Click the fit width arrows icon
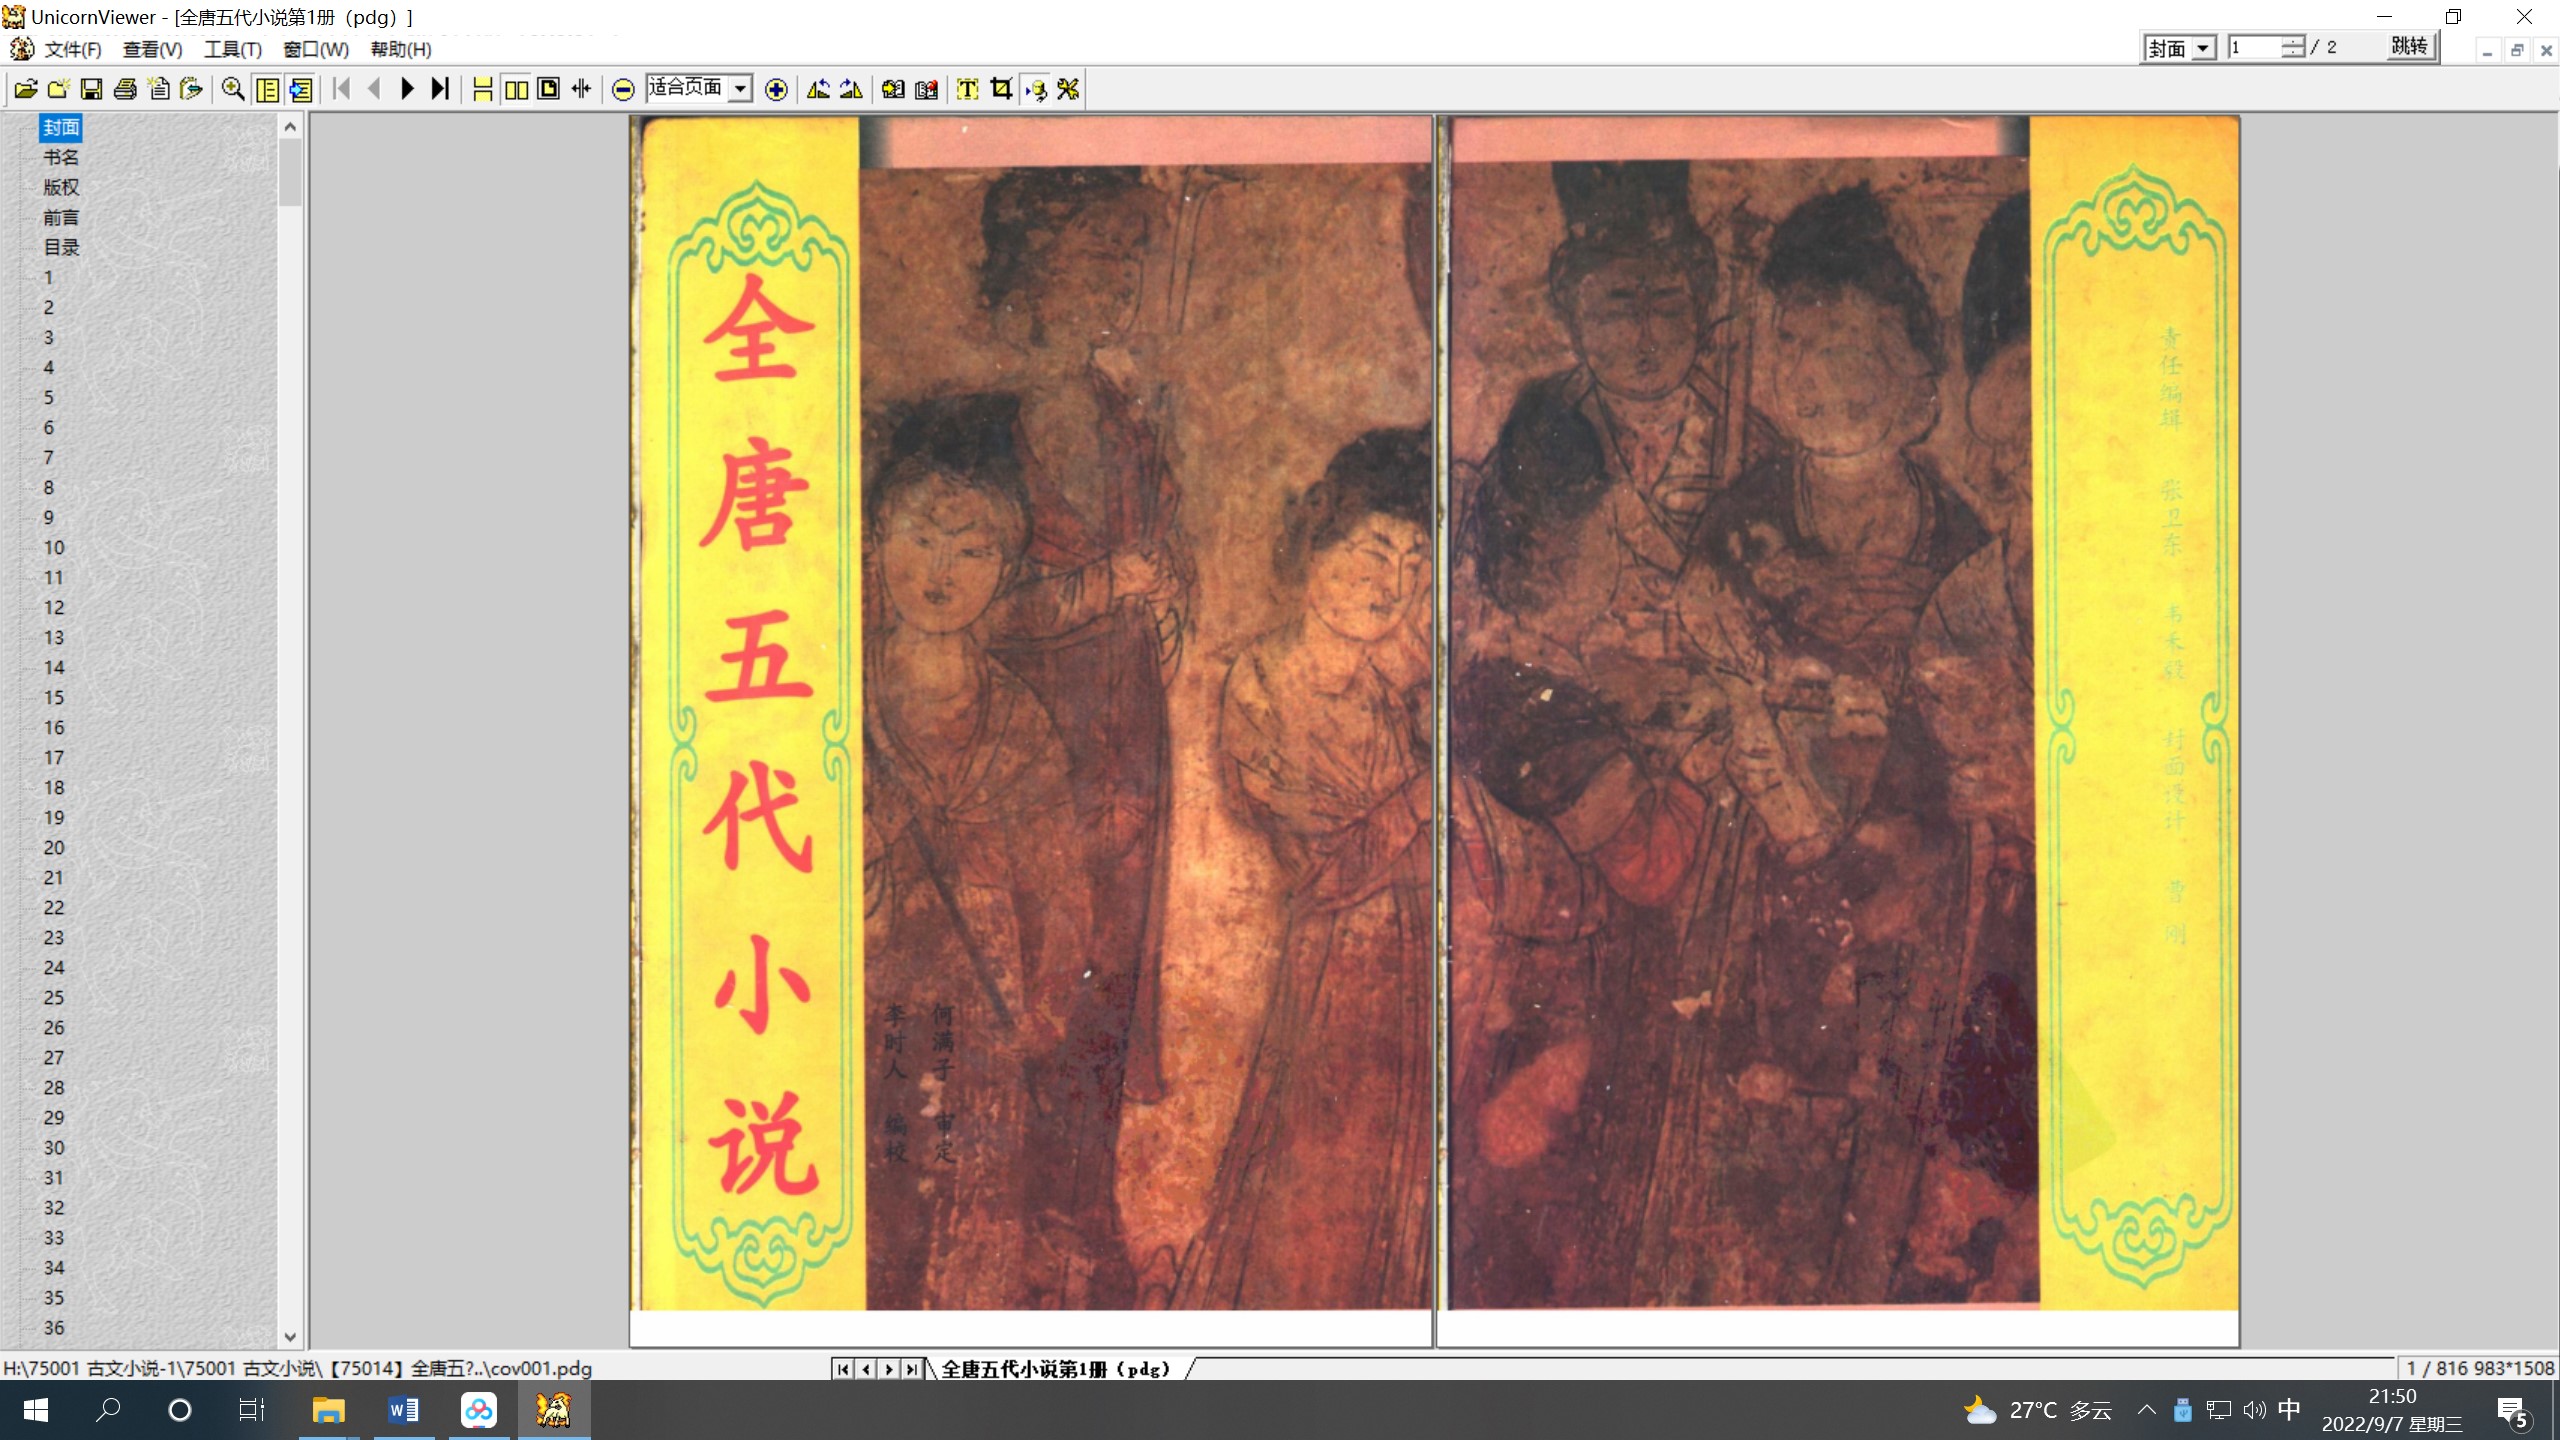The height and width of the screenshot is (1440, 2560). 581,89
